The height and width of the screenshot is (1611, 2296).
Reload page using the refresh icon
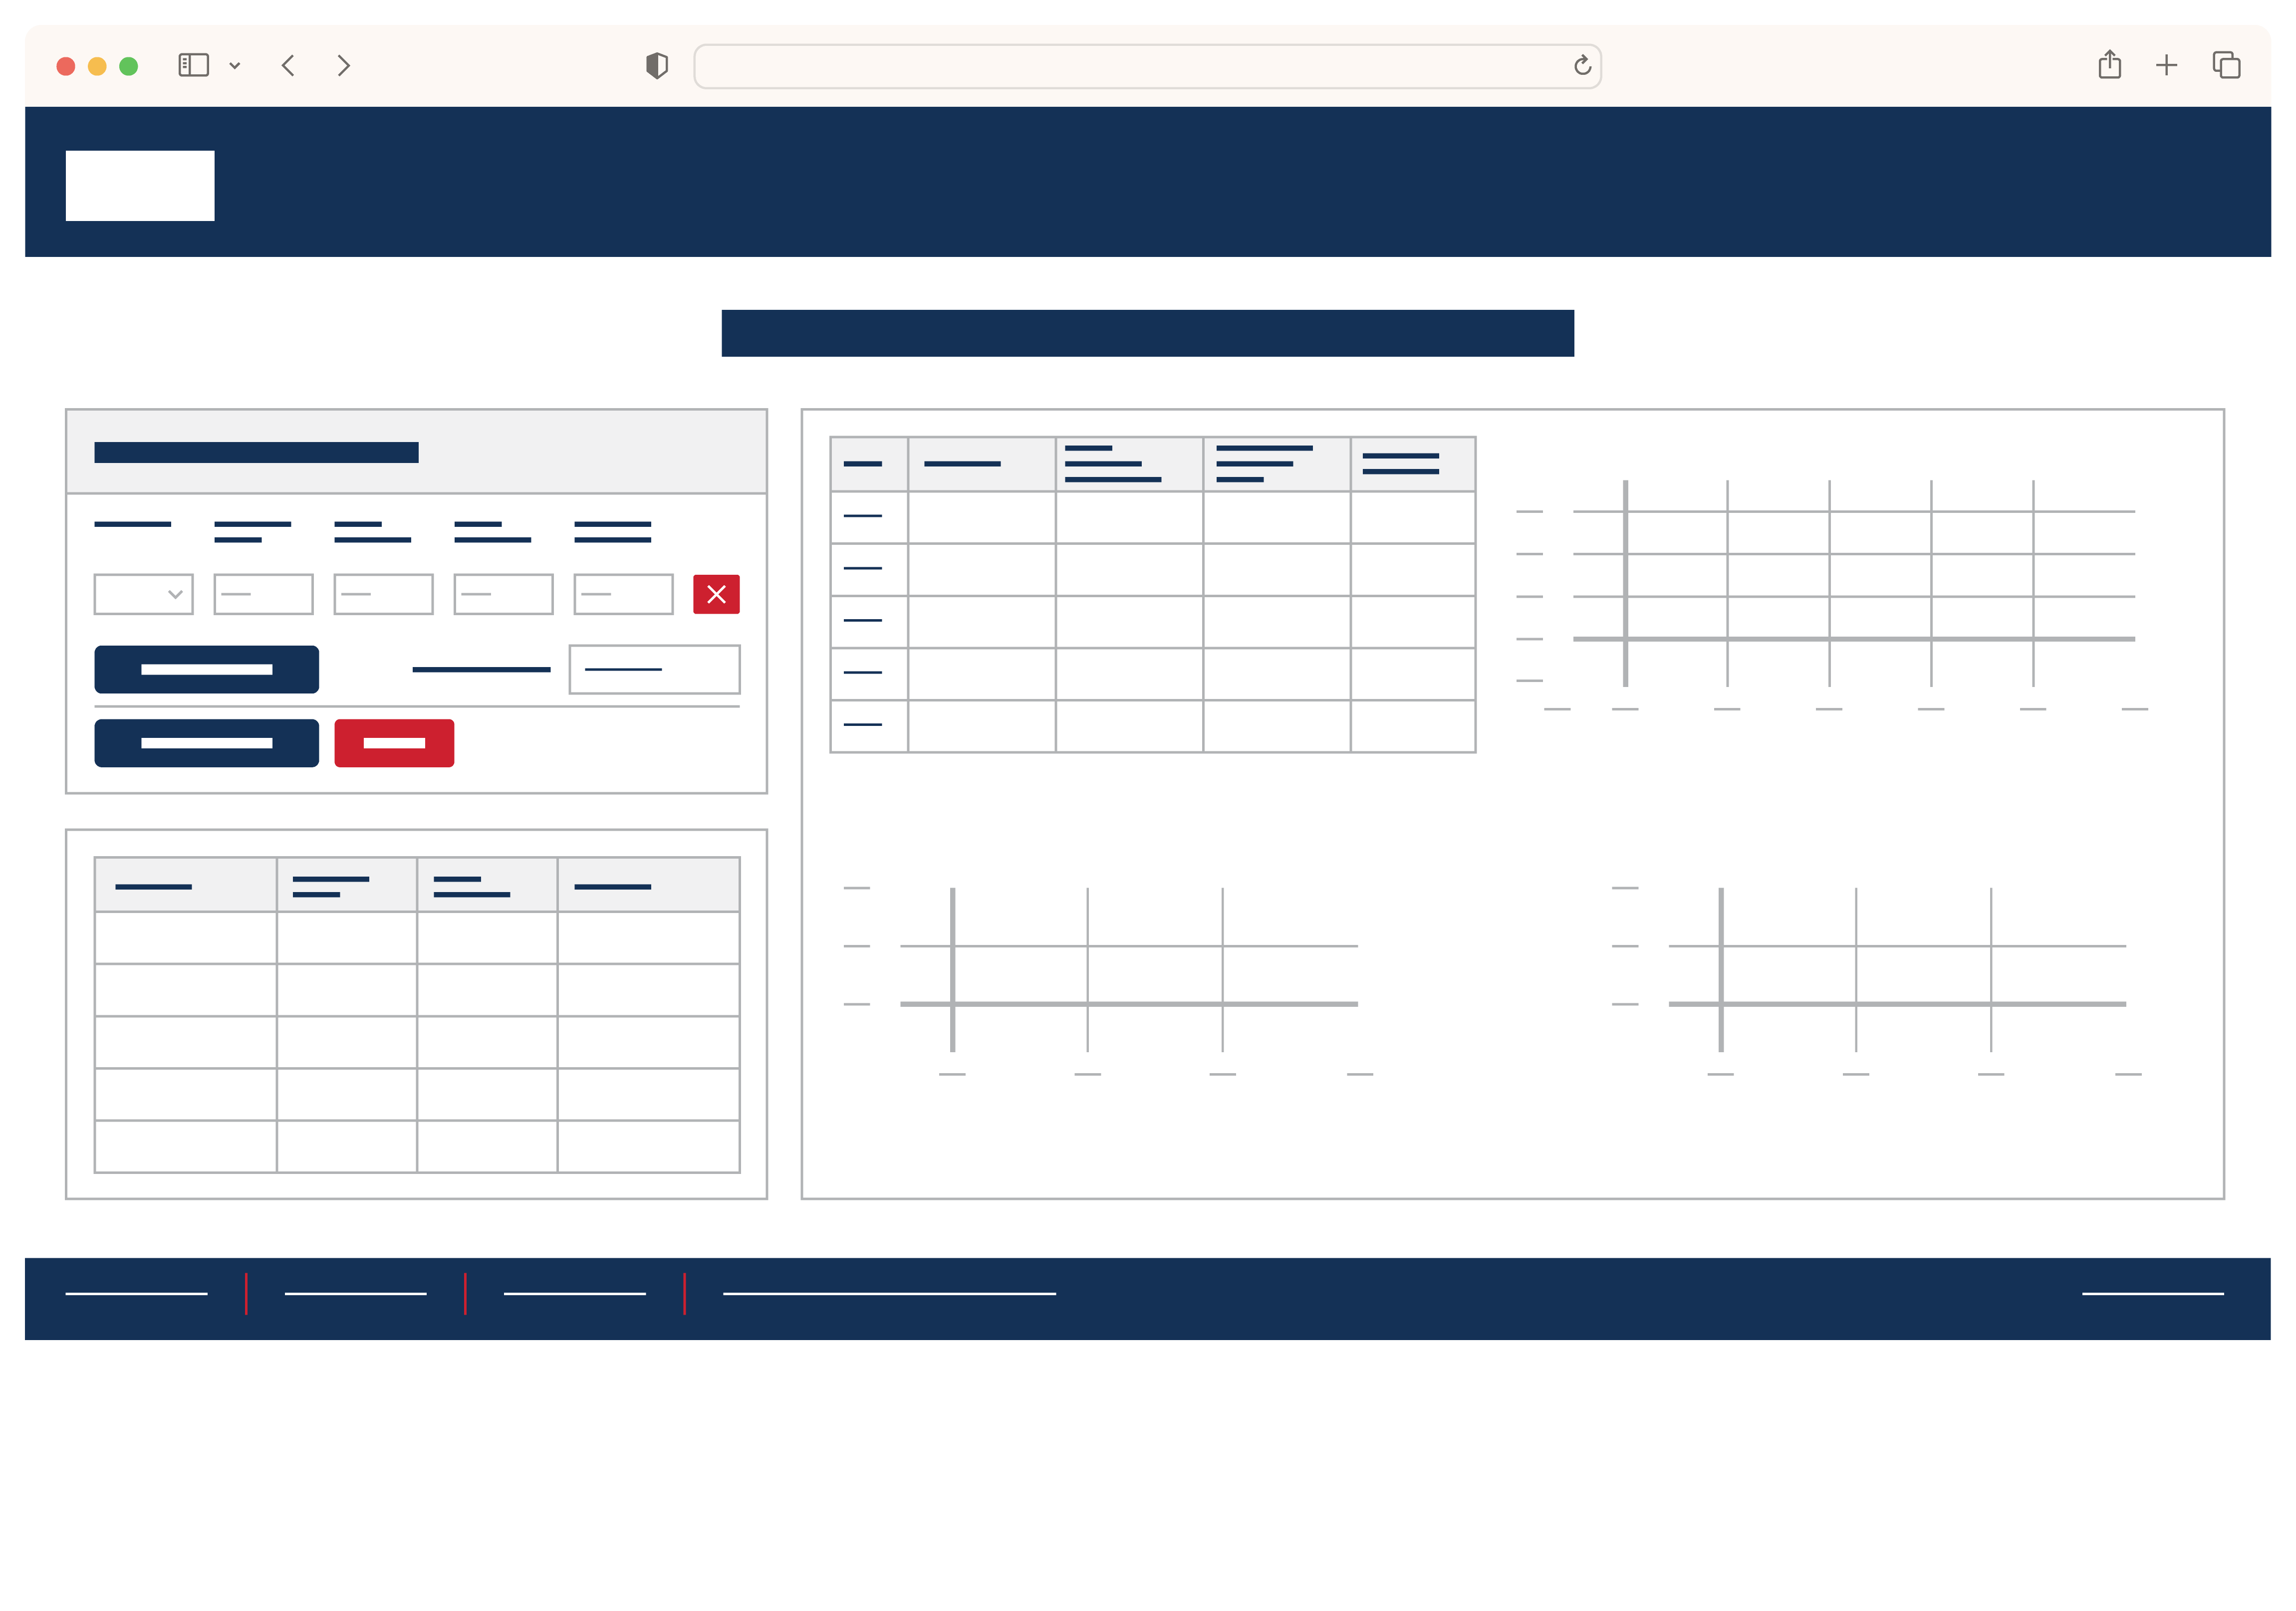tap(1582, 66)
